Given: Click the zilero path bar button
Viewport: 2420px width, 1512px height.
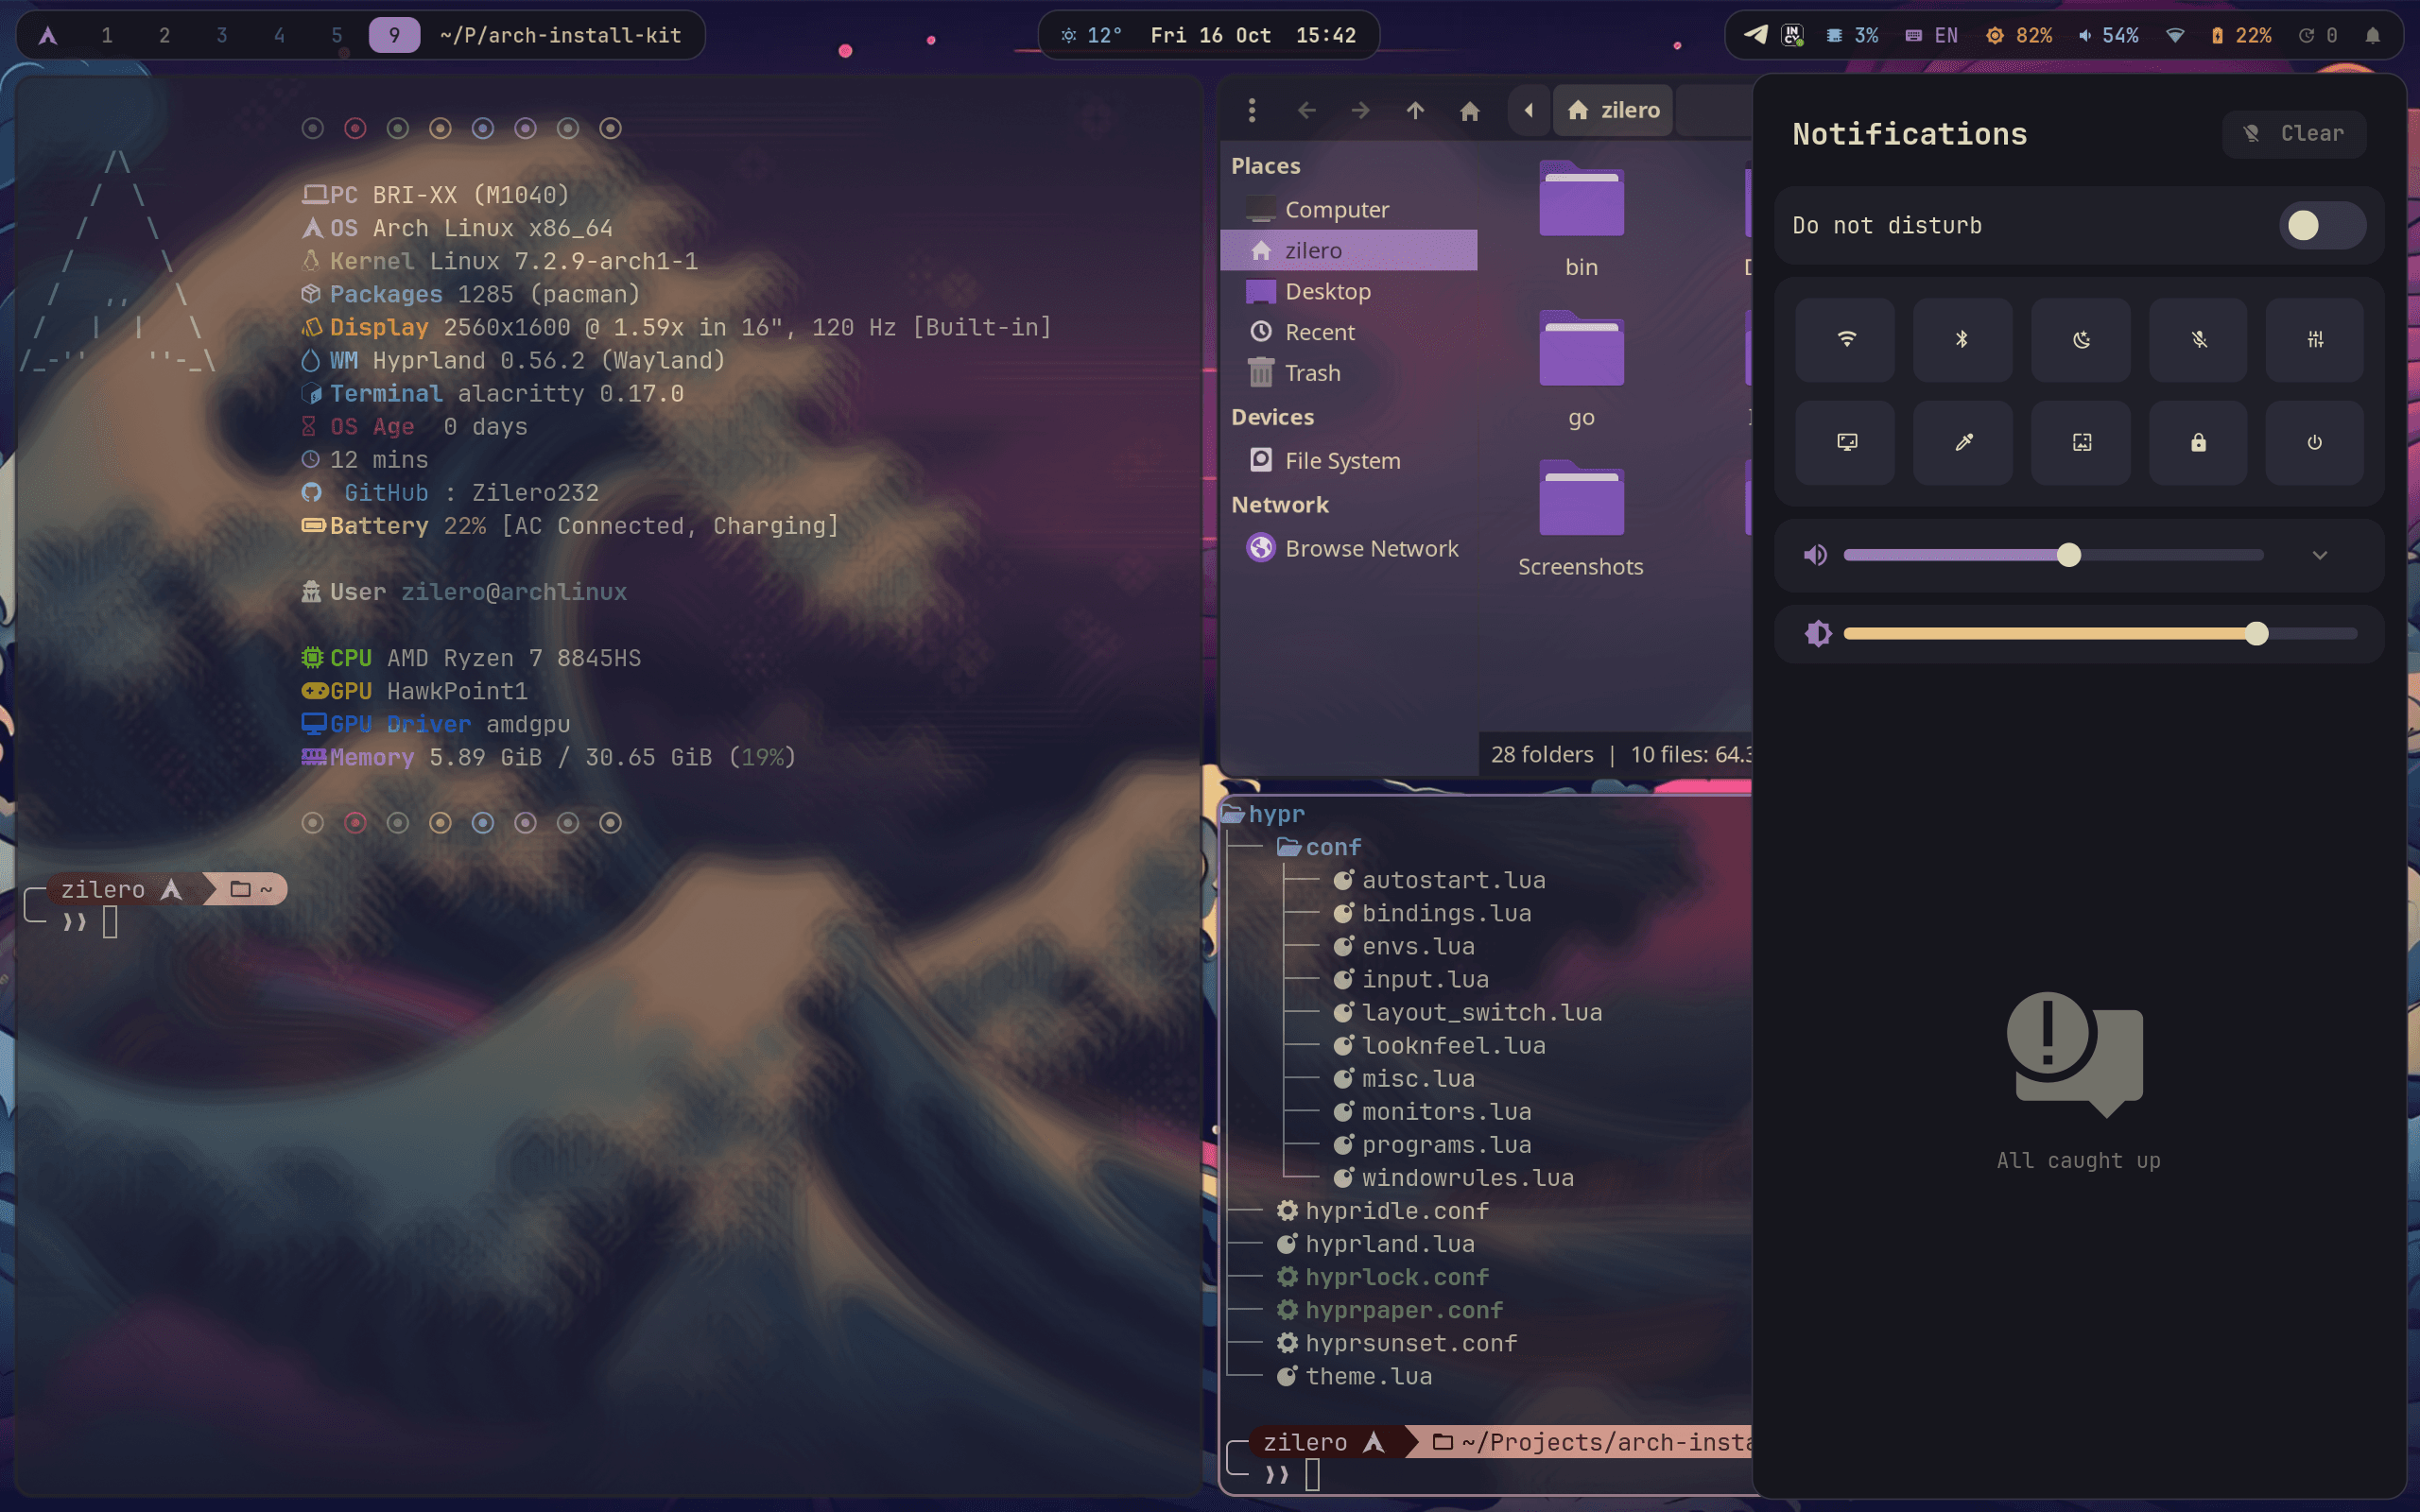Looking at the screenshot, I should 1614,110.
